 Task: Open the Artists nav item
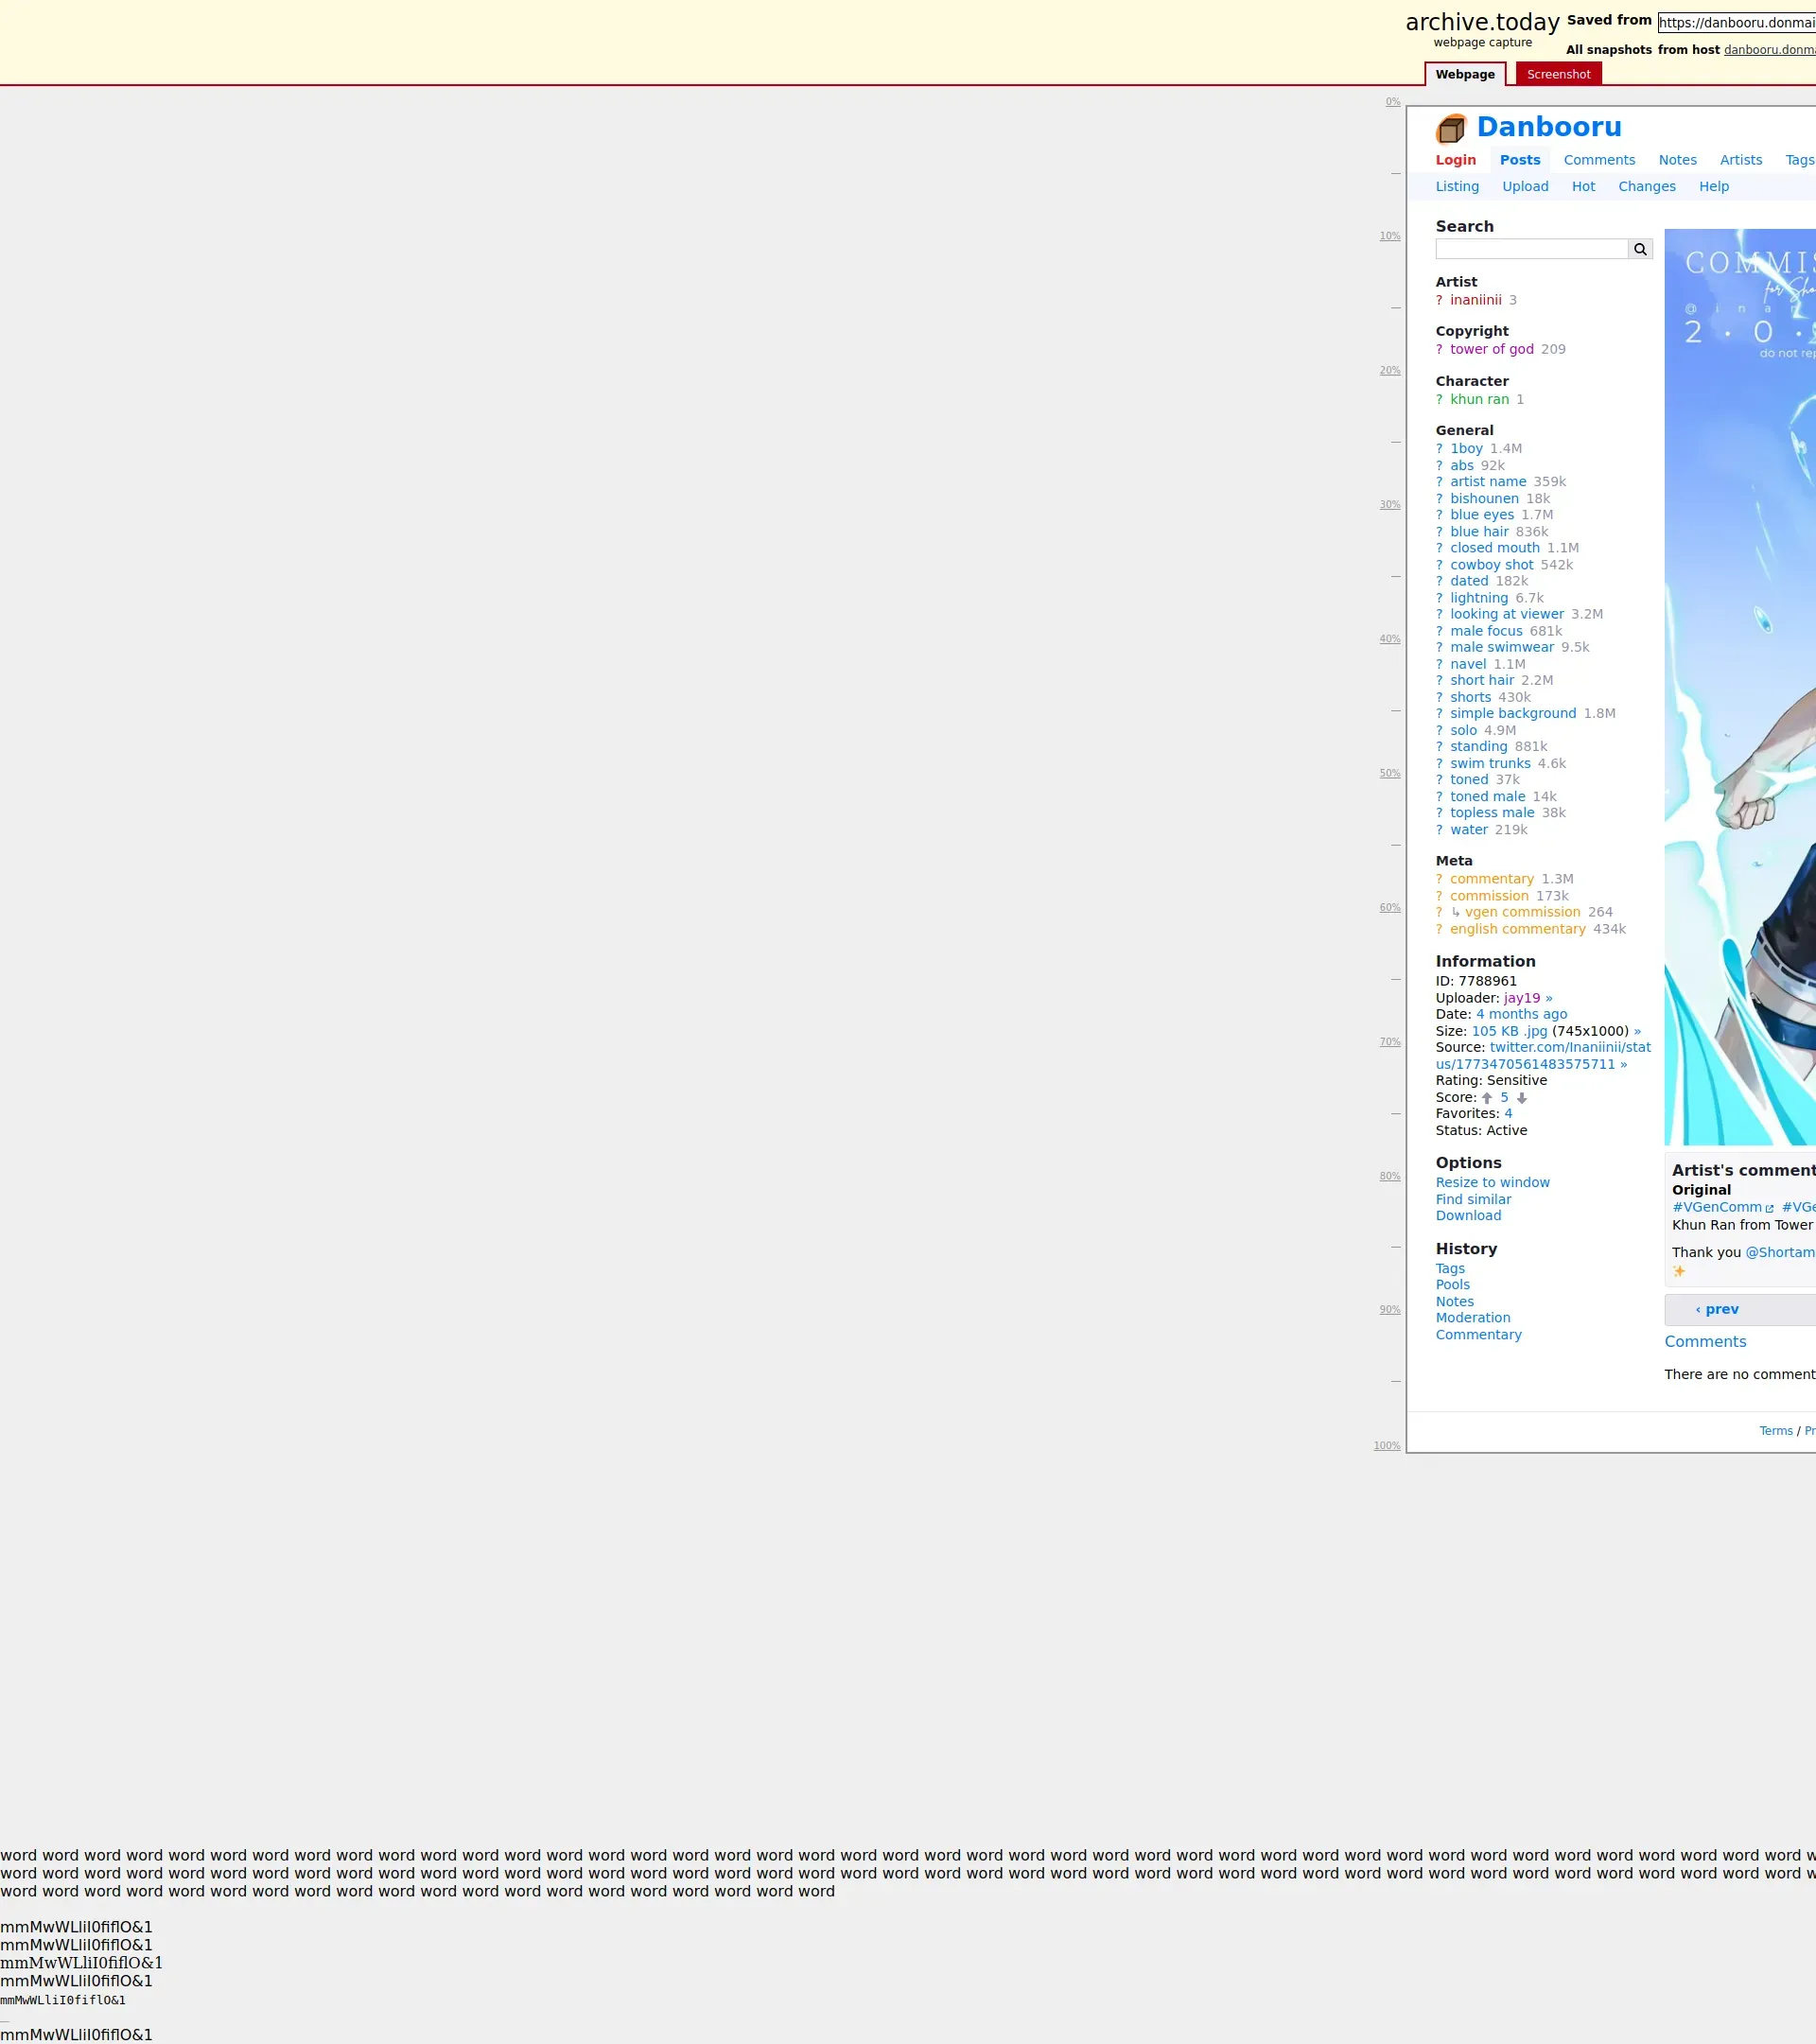(x=1741, y=160)
